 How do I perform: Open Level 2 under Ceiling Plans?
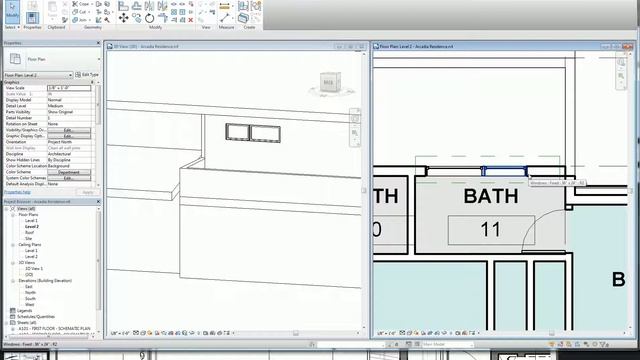(31, 257)
